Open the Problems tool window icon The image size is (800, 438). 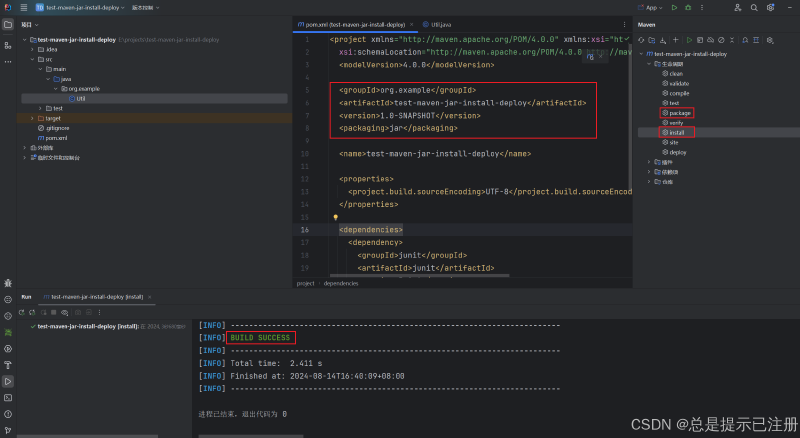click(8, 414)
